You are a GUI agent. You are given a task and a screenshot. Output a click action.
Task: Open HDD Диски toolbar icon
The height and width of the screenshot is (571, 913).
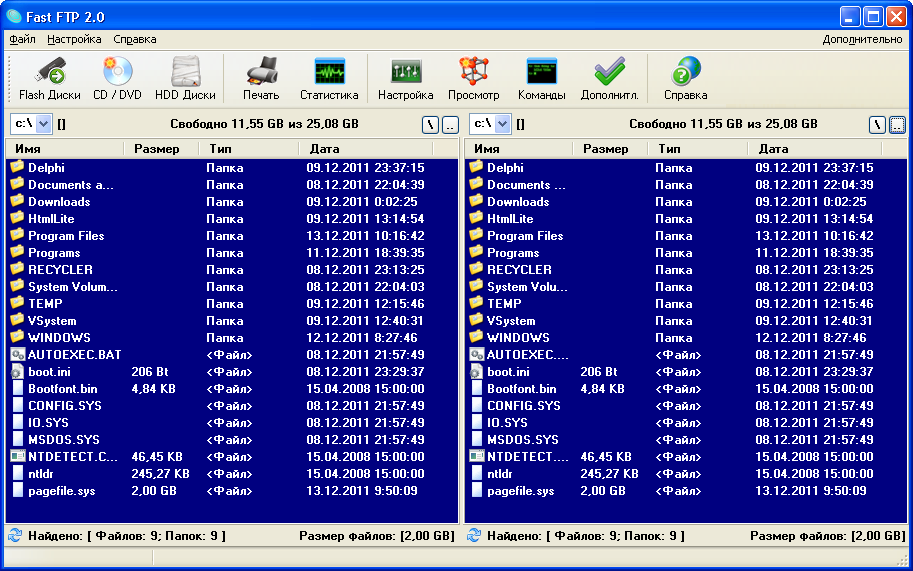[185, 72]
